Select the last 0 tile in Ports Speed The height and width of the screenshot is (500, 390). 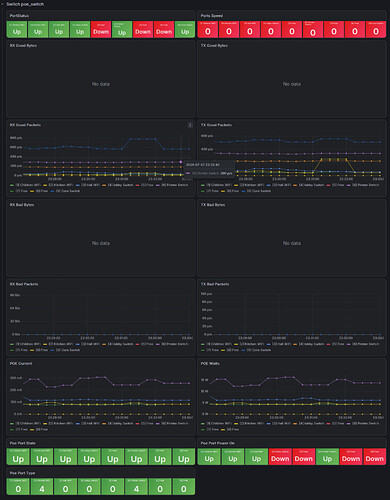point(376,29)
